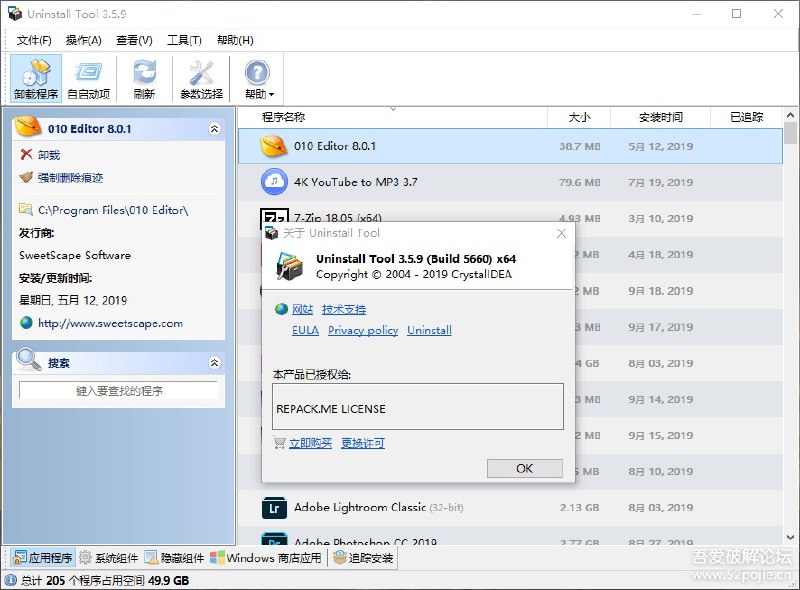This screenshot has width=800, height=590.
Task: Select the 卸载程序 toolbar icon
Action: pyautogui.click(x=36, y=77)
